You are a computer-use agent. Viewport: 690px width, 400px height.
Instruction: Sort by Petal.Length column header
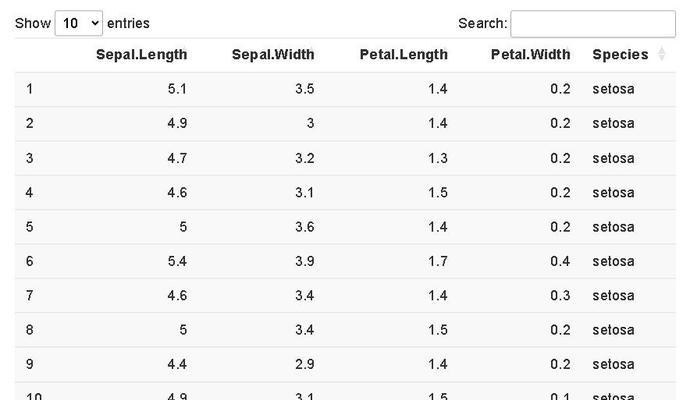404,55
